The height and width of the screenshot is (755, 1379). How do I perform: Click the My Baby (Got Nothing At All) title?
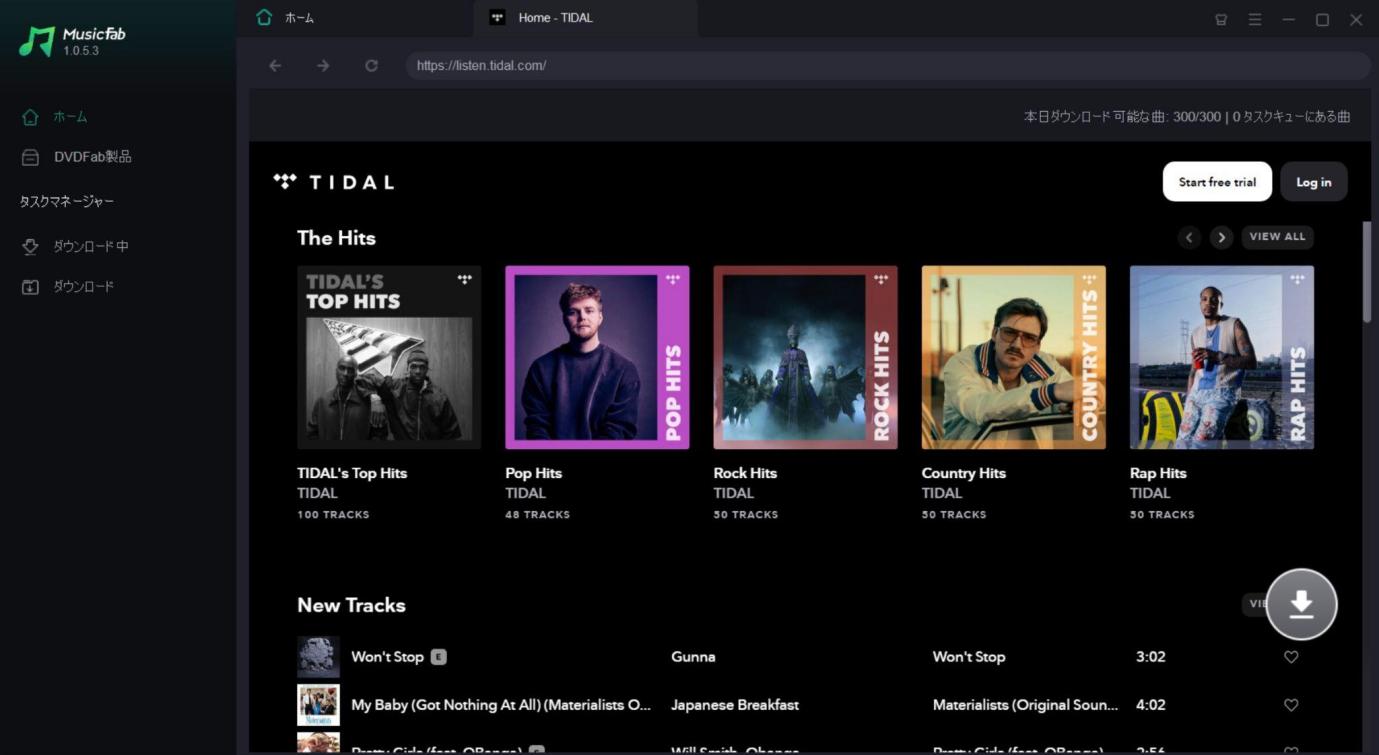tap(501, 705)
